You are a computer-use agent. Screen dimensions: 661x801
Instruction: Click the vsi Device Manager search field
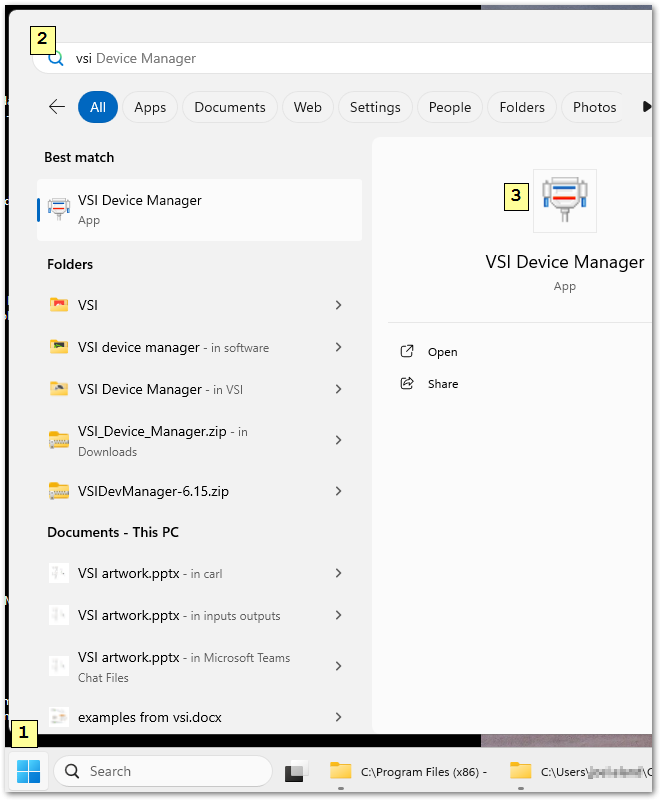[x=342, y=58]
